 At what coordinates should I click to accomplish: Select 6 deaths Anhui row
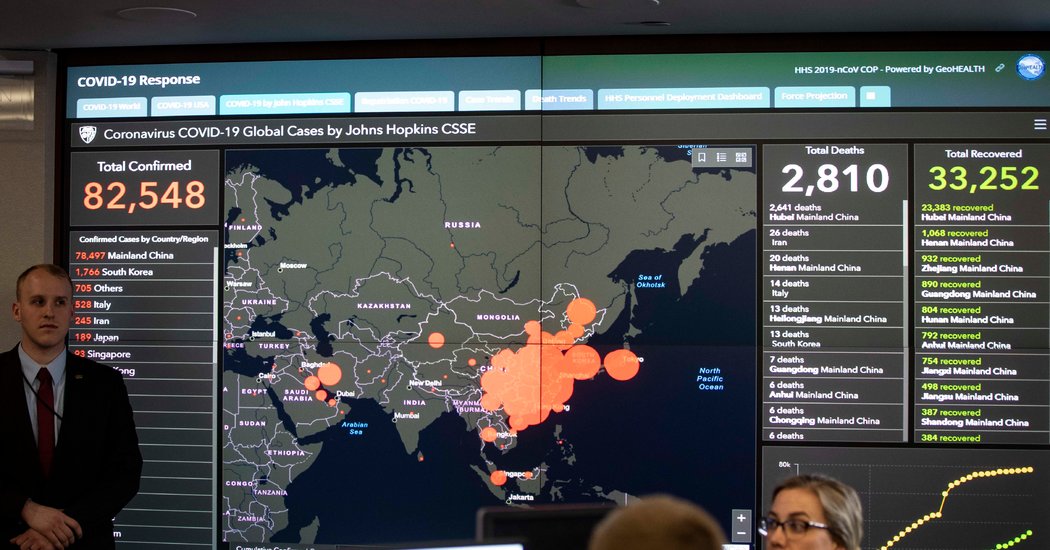coord(833,390)
